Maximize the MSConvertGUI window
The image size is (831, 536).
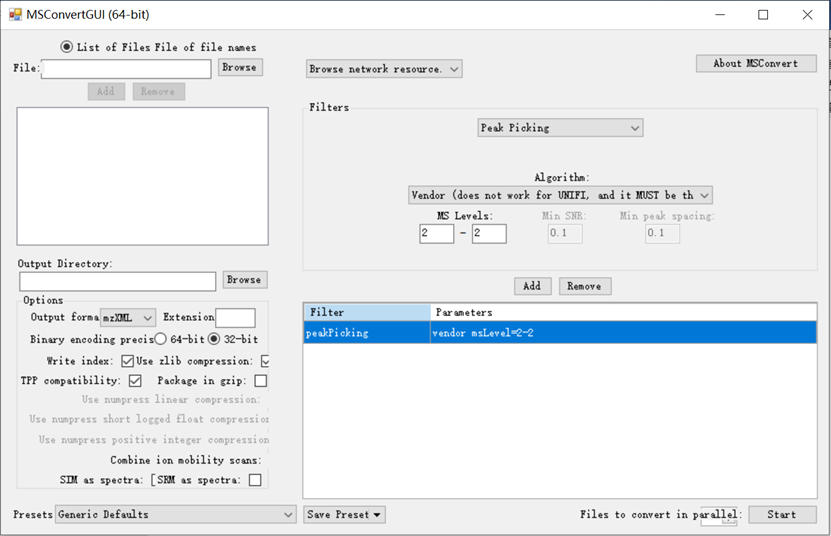tap(763, 15)
